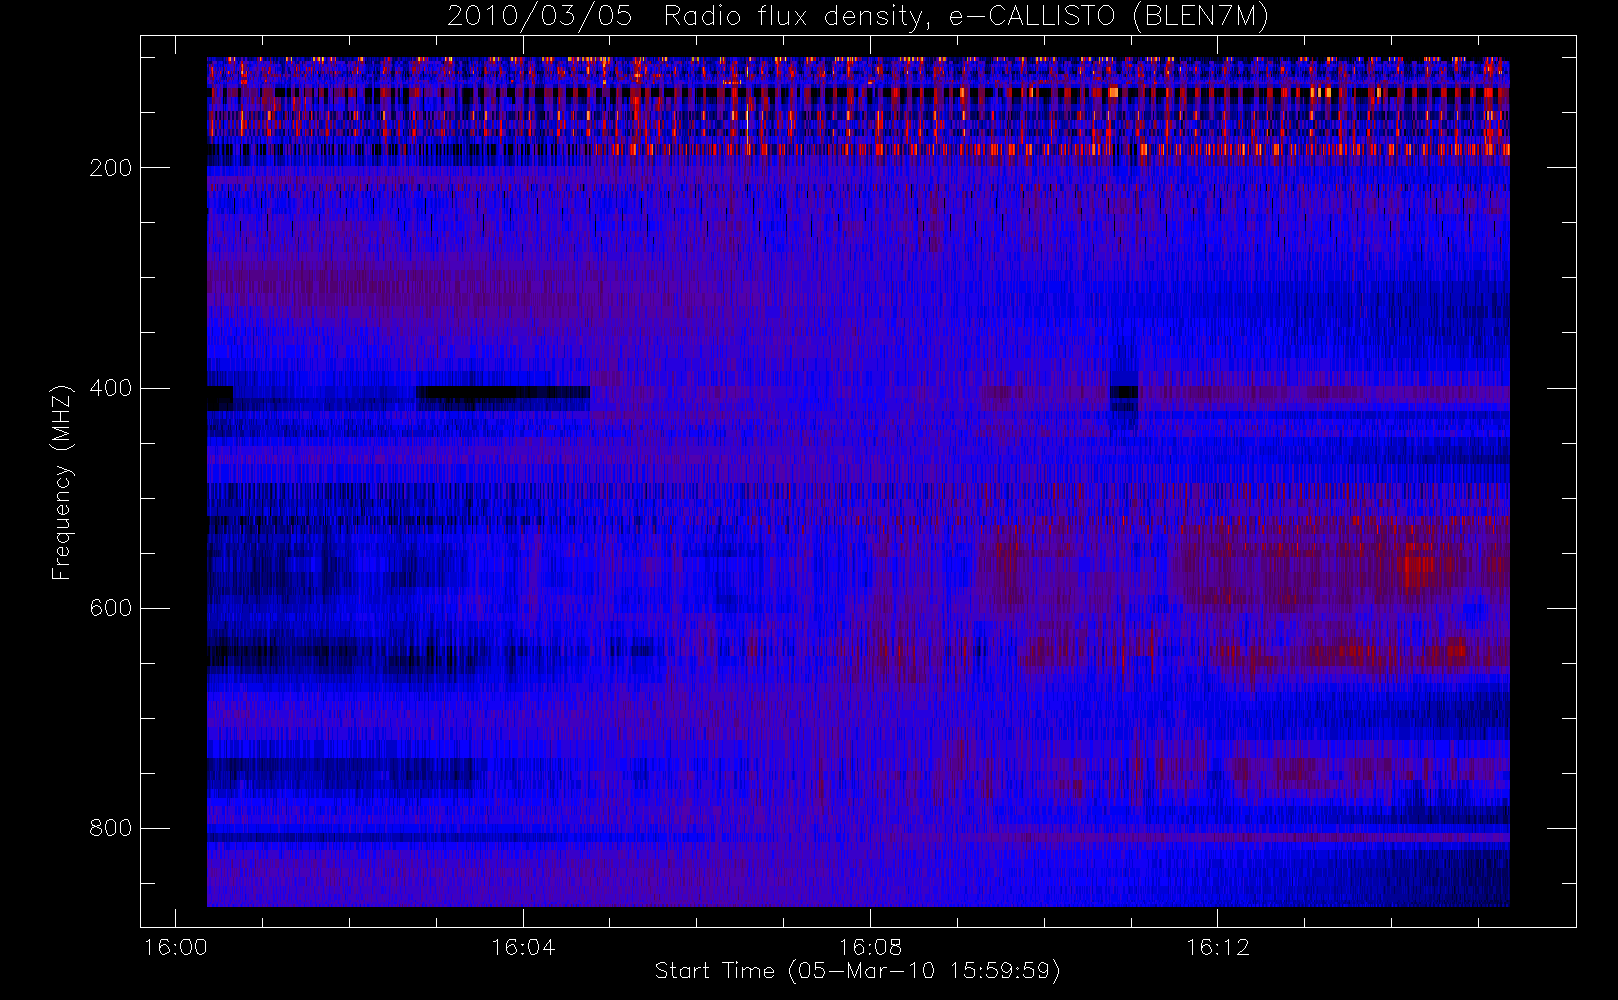Click the long black gap at 400 MHz near 16:03

502,393
